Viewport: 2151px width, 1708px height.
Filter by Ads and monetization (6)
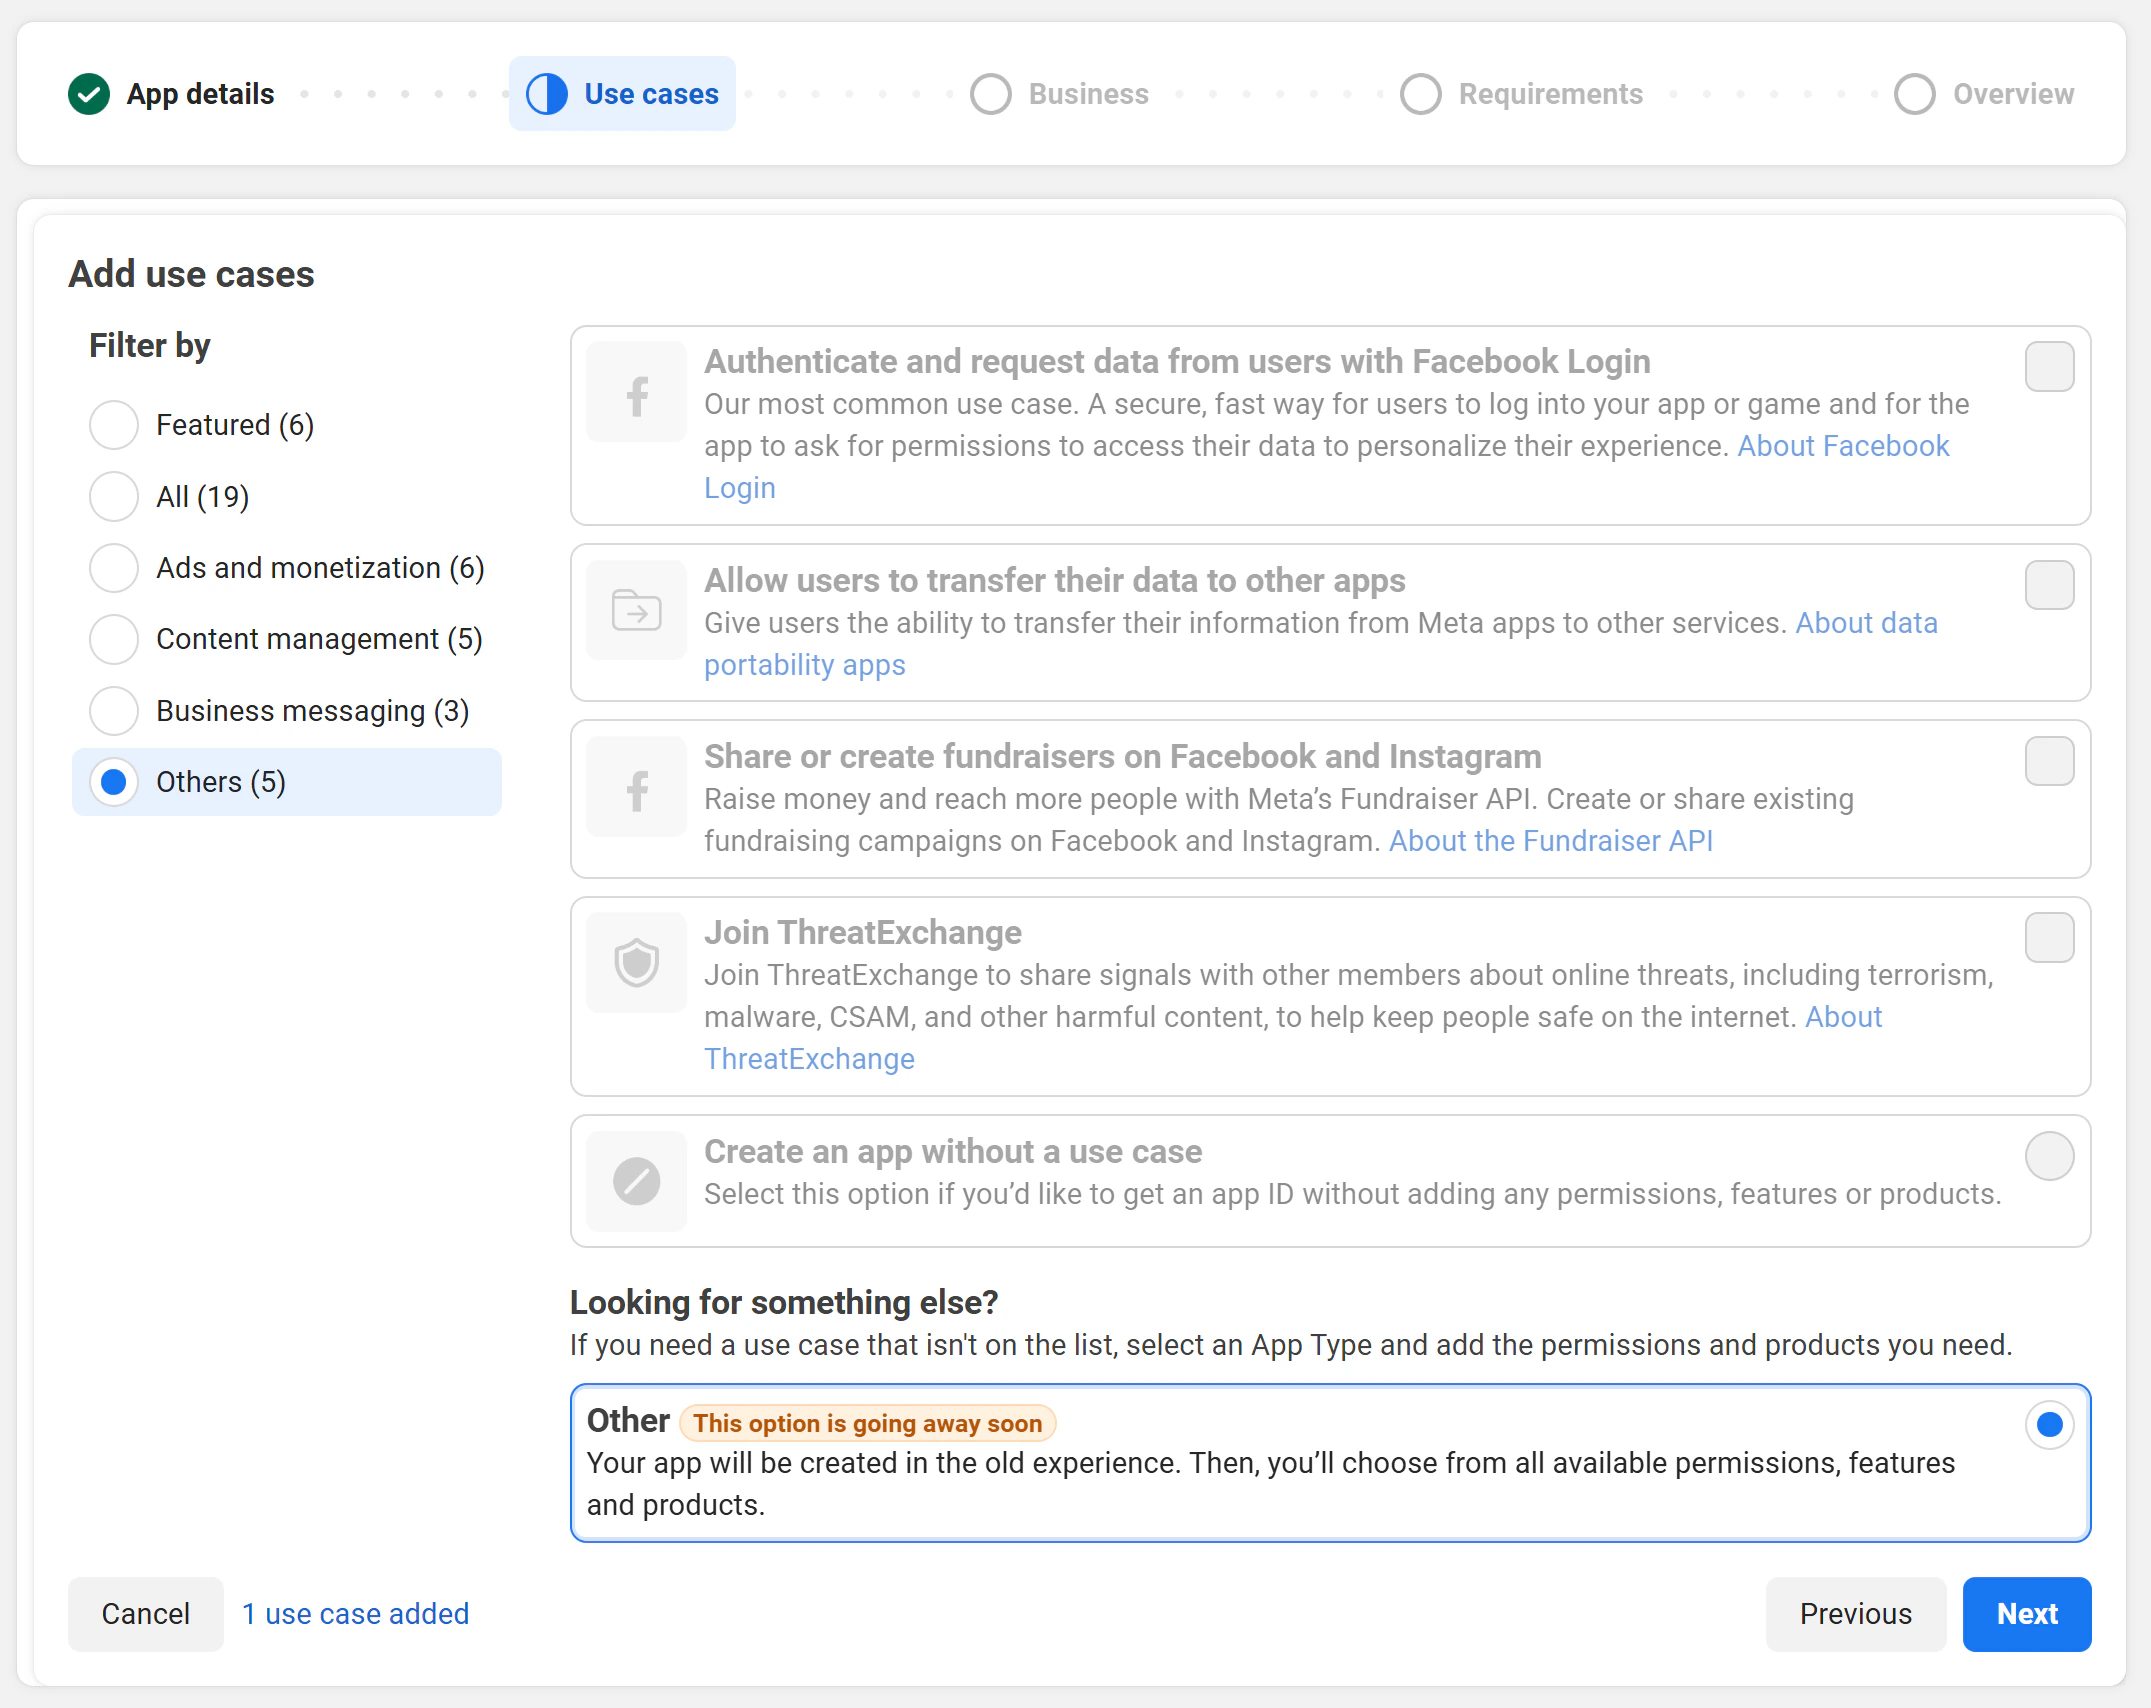coord(287,568)
